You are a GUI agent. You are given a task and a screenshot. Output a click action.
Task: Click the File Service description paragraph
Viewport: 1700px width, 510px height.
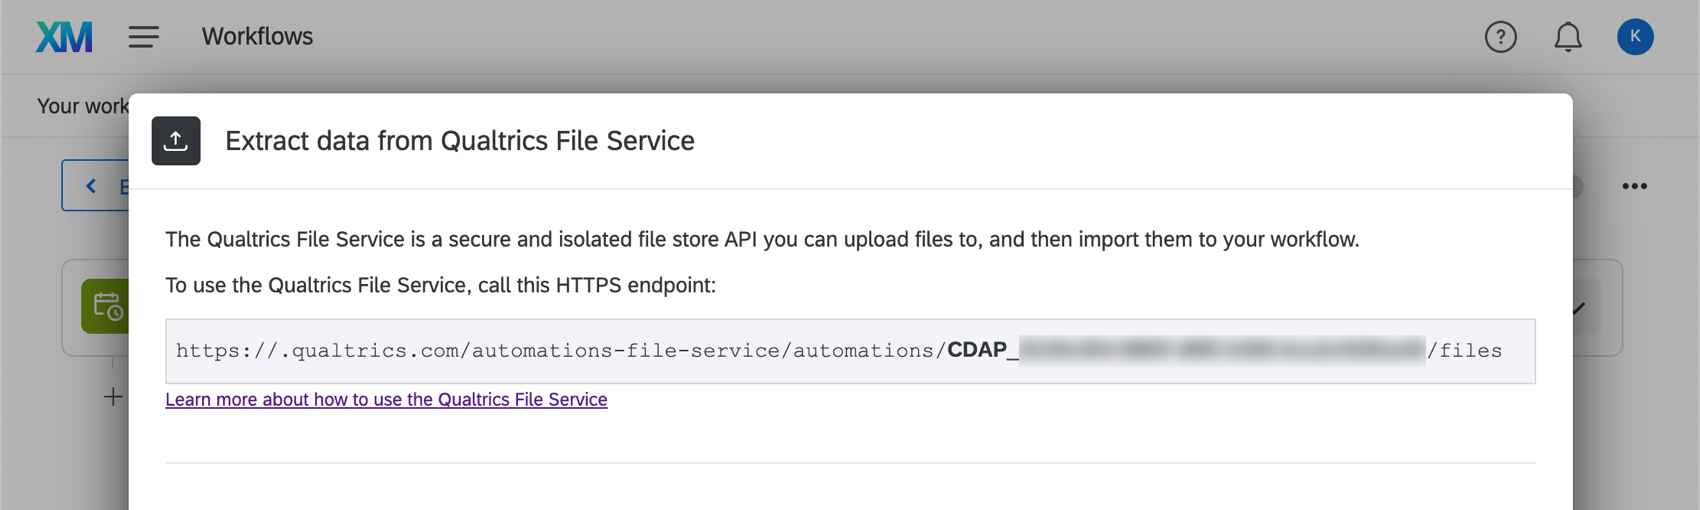761,240
